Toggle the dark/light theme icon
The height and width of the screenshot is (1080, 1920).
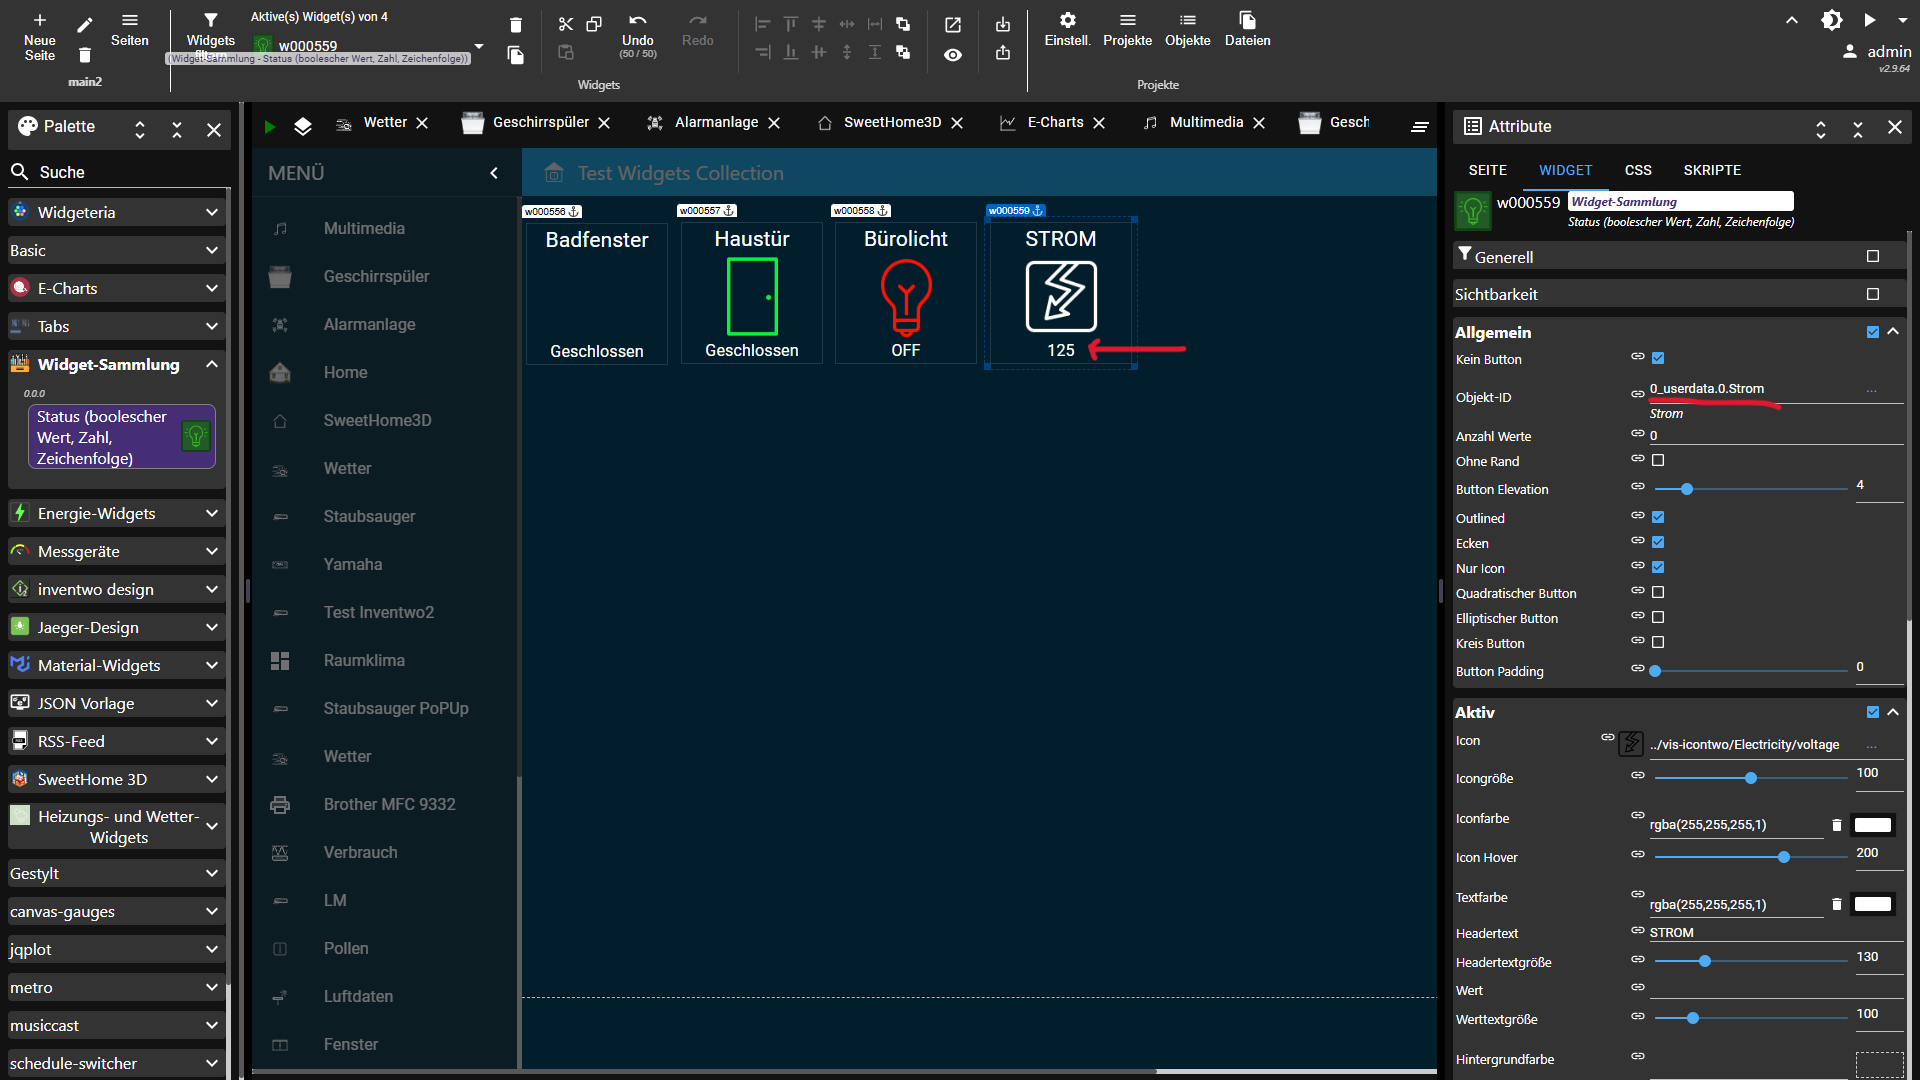tap(1832, 20)
